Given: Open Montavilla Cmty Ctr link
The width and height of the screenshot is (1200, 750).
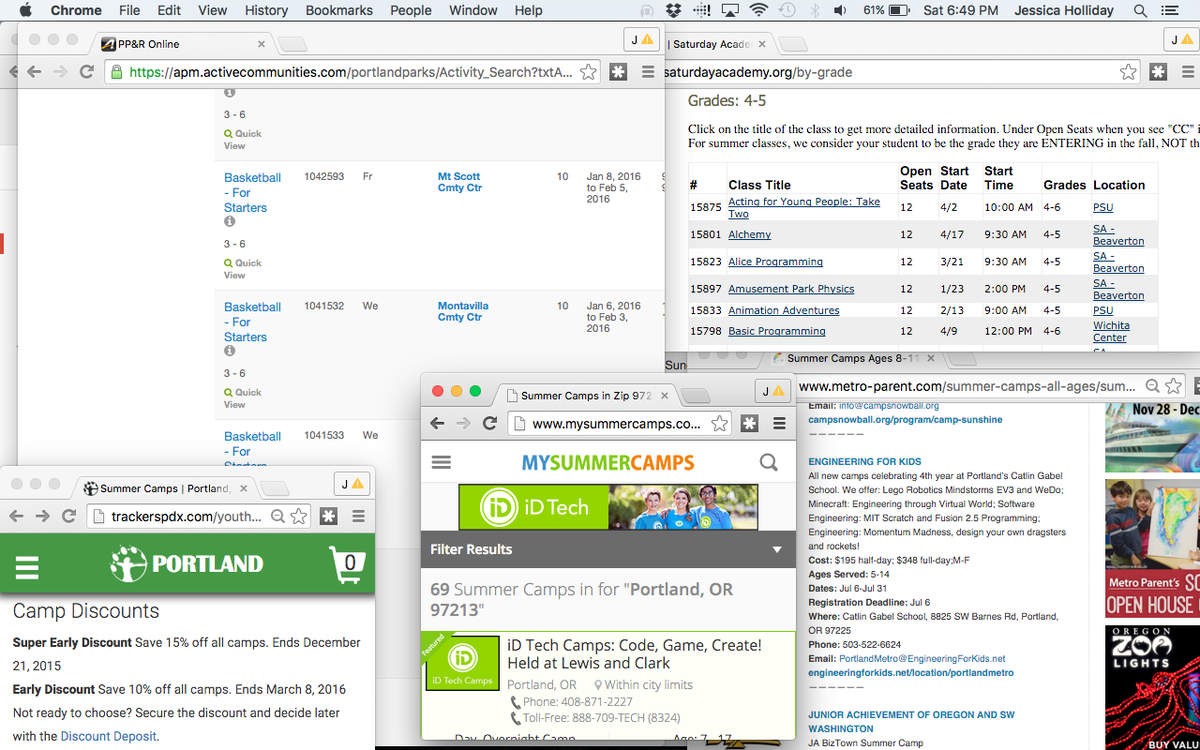Looking at the screenshot, I should coord(463,311).
